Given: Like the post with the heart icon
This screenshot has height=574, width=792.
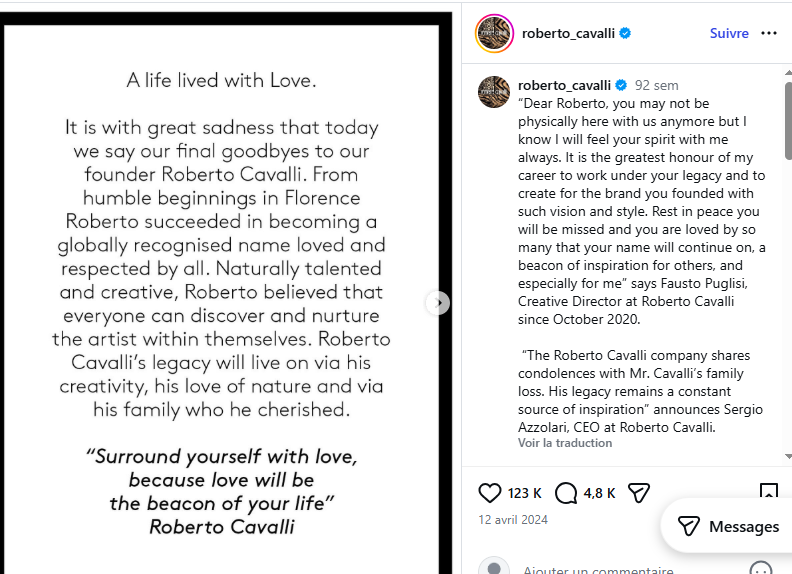Looking at the screenshot, I should pyautogui.click(x=490, y=493).
